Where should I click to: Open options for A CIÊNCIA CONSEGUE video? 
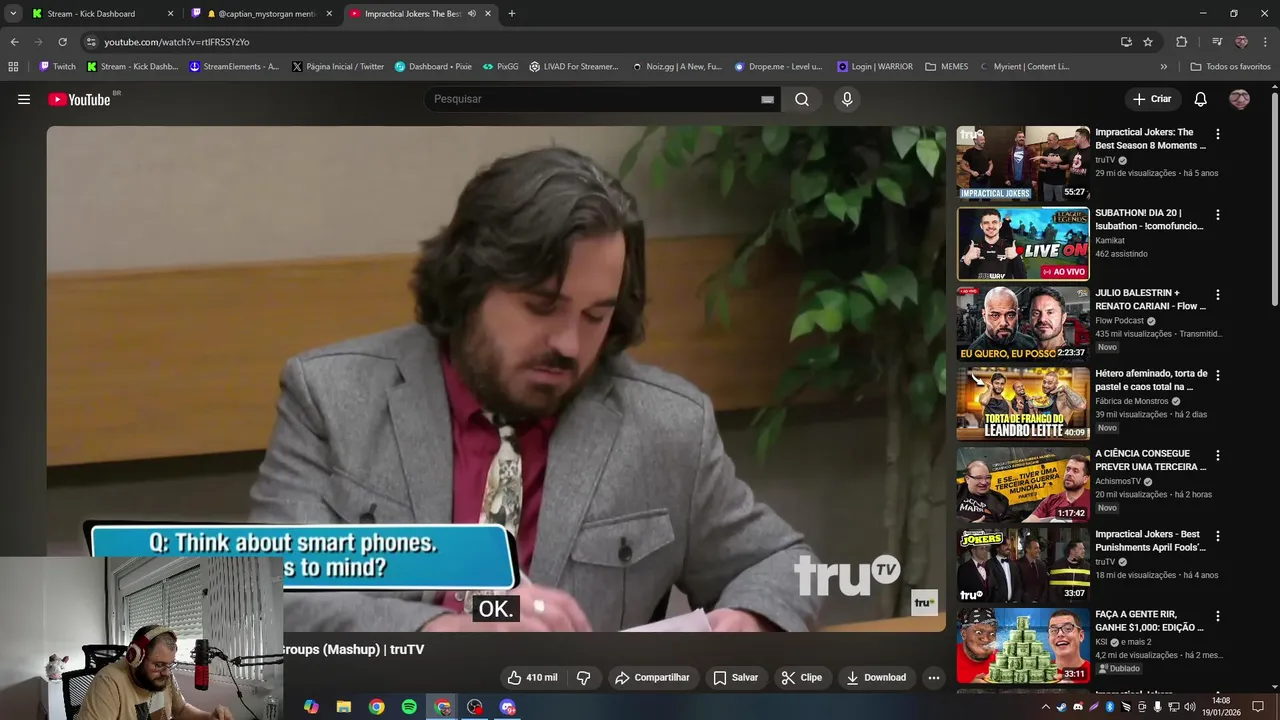pyautogui.click(x=1217, y=455)
